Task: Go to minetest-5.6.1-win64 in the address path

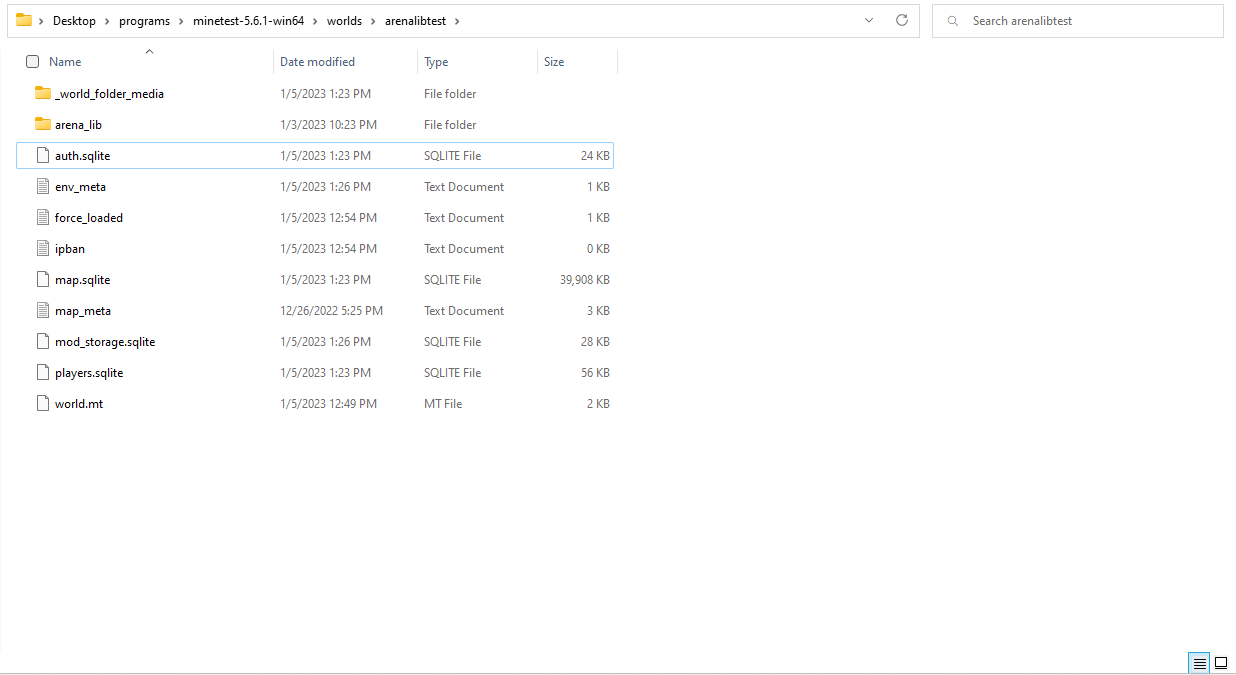Action: [x=248, y=21]
